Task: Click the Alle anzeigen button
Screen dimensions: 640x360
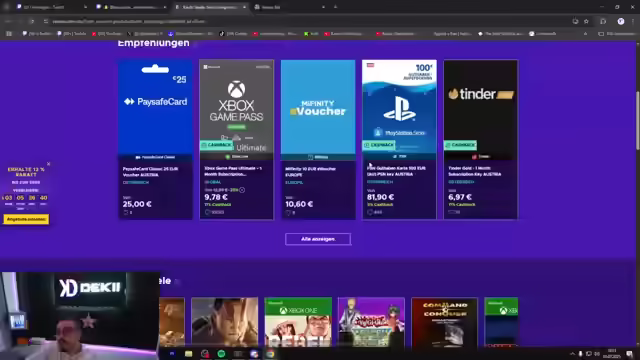Action: (x=318, y=239)
